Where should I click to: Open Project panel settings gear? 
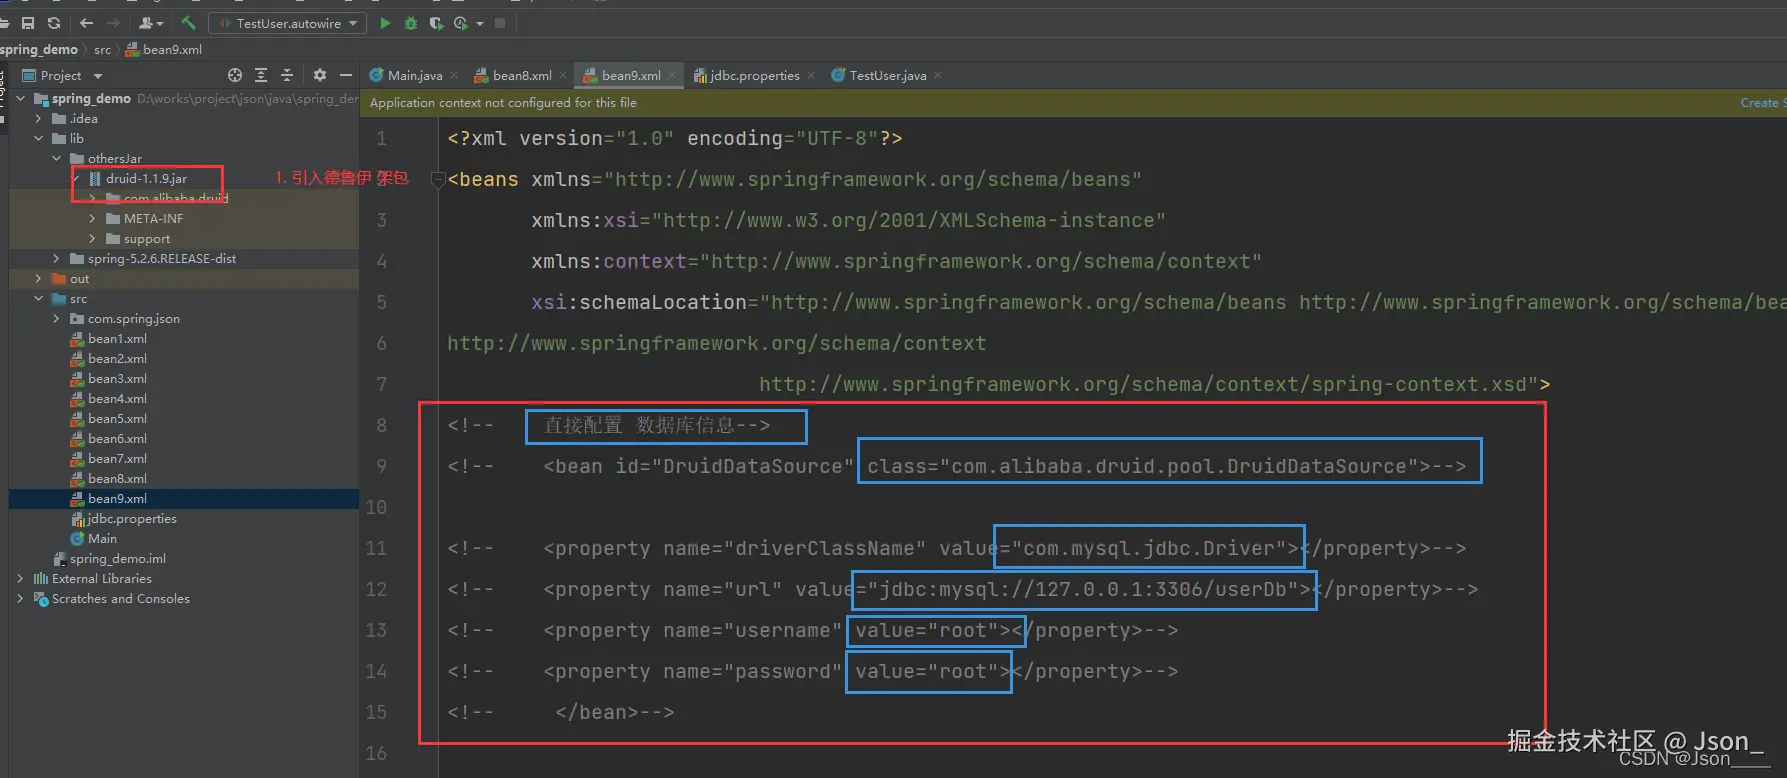(320, 75)
